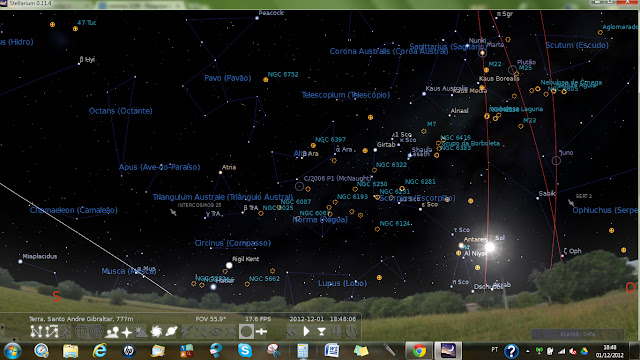This screenshot has width=640, height=360.
Task: Select NGC 5662 marker
Action: point(247,284)
